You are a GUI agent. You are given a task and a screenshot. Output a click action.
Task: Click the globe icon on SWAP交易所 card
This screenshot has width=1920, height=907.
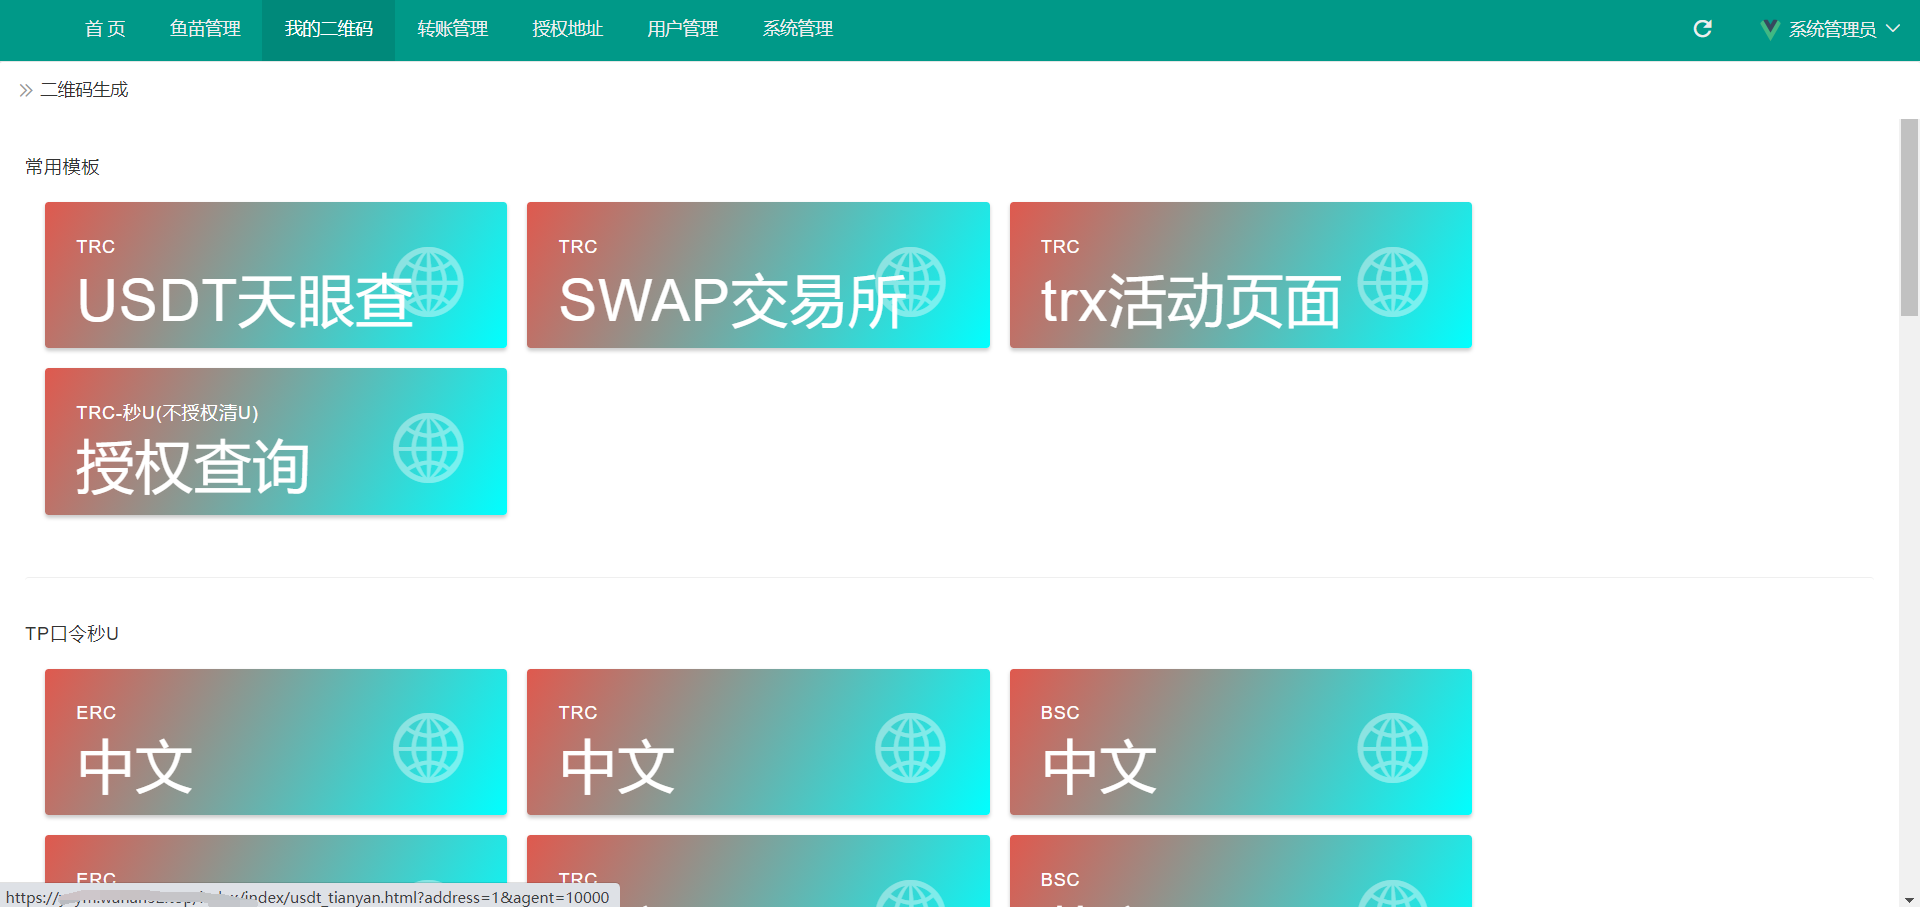click(x=910, y=282)
